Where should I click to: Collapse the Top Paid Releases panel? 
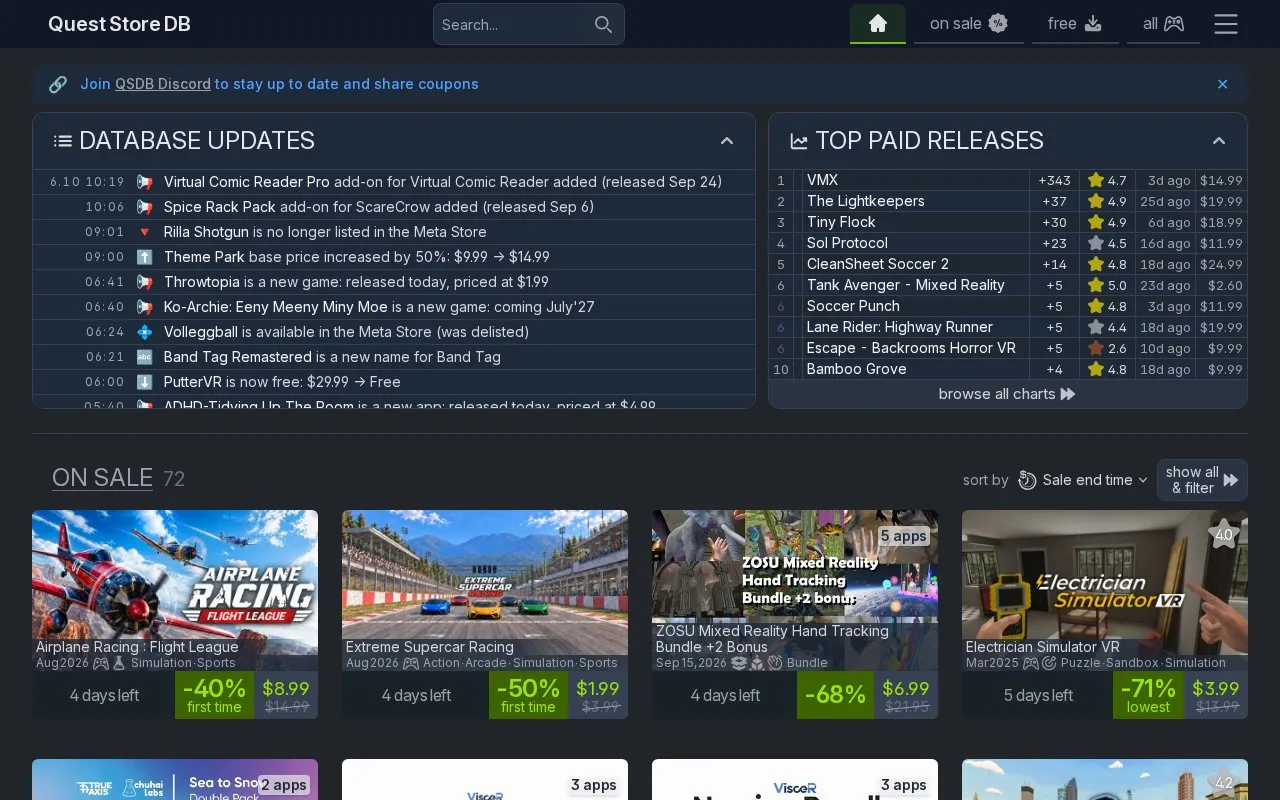coord(1219,141)
